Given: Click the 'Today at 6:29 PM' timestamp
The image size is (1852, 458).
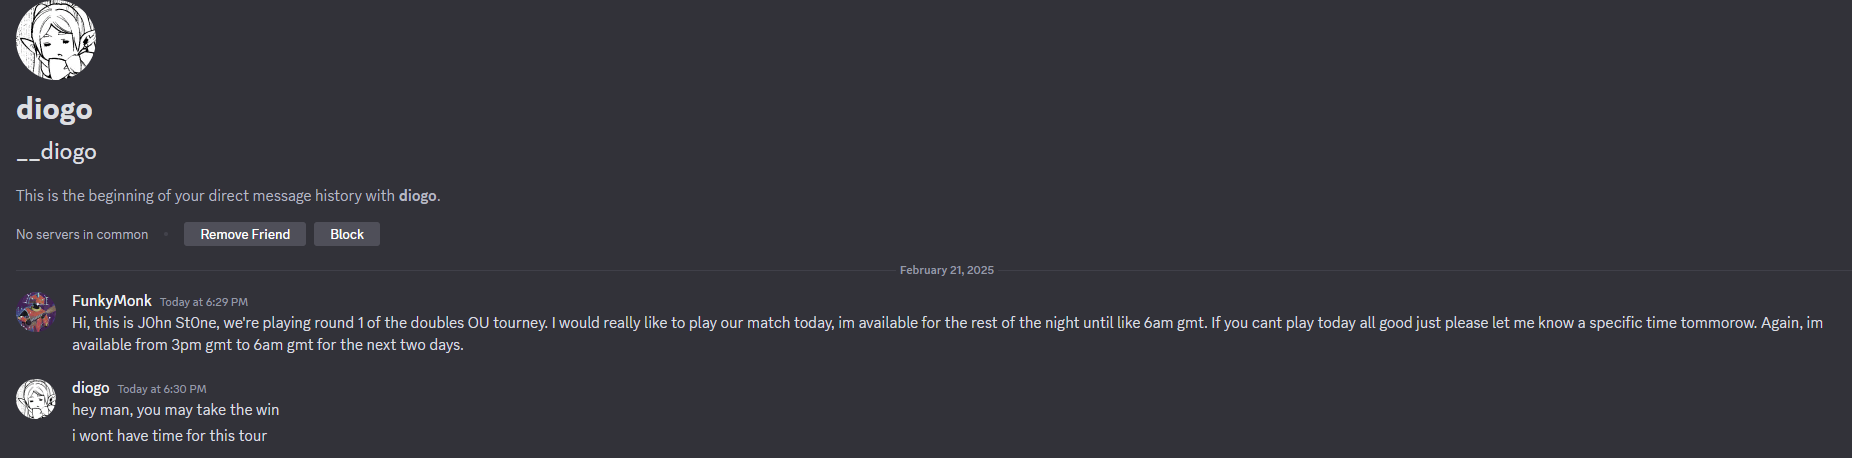Looking at the screenshot, I should (204, 302).
